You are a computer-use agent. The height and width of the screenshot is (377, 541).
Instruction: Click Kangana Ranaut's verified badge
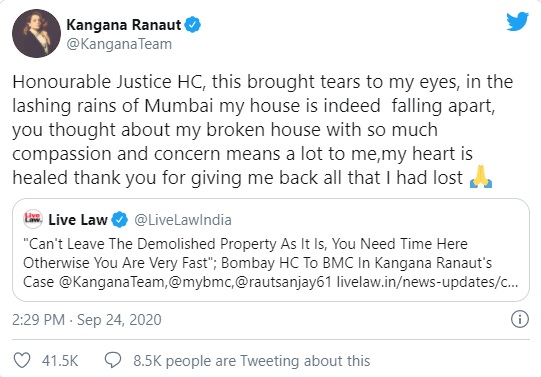point(193,25)
